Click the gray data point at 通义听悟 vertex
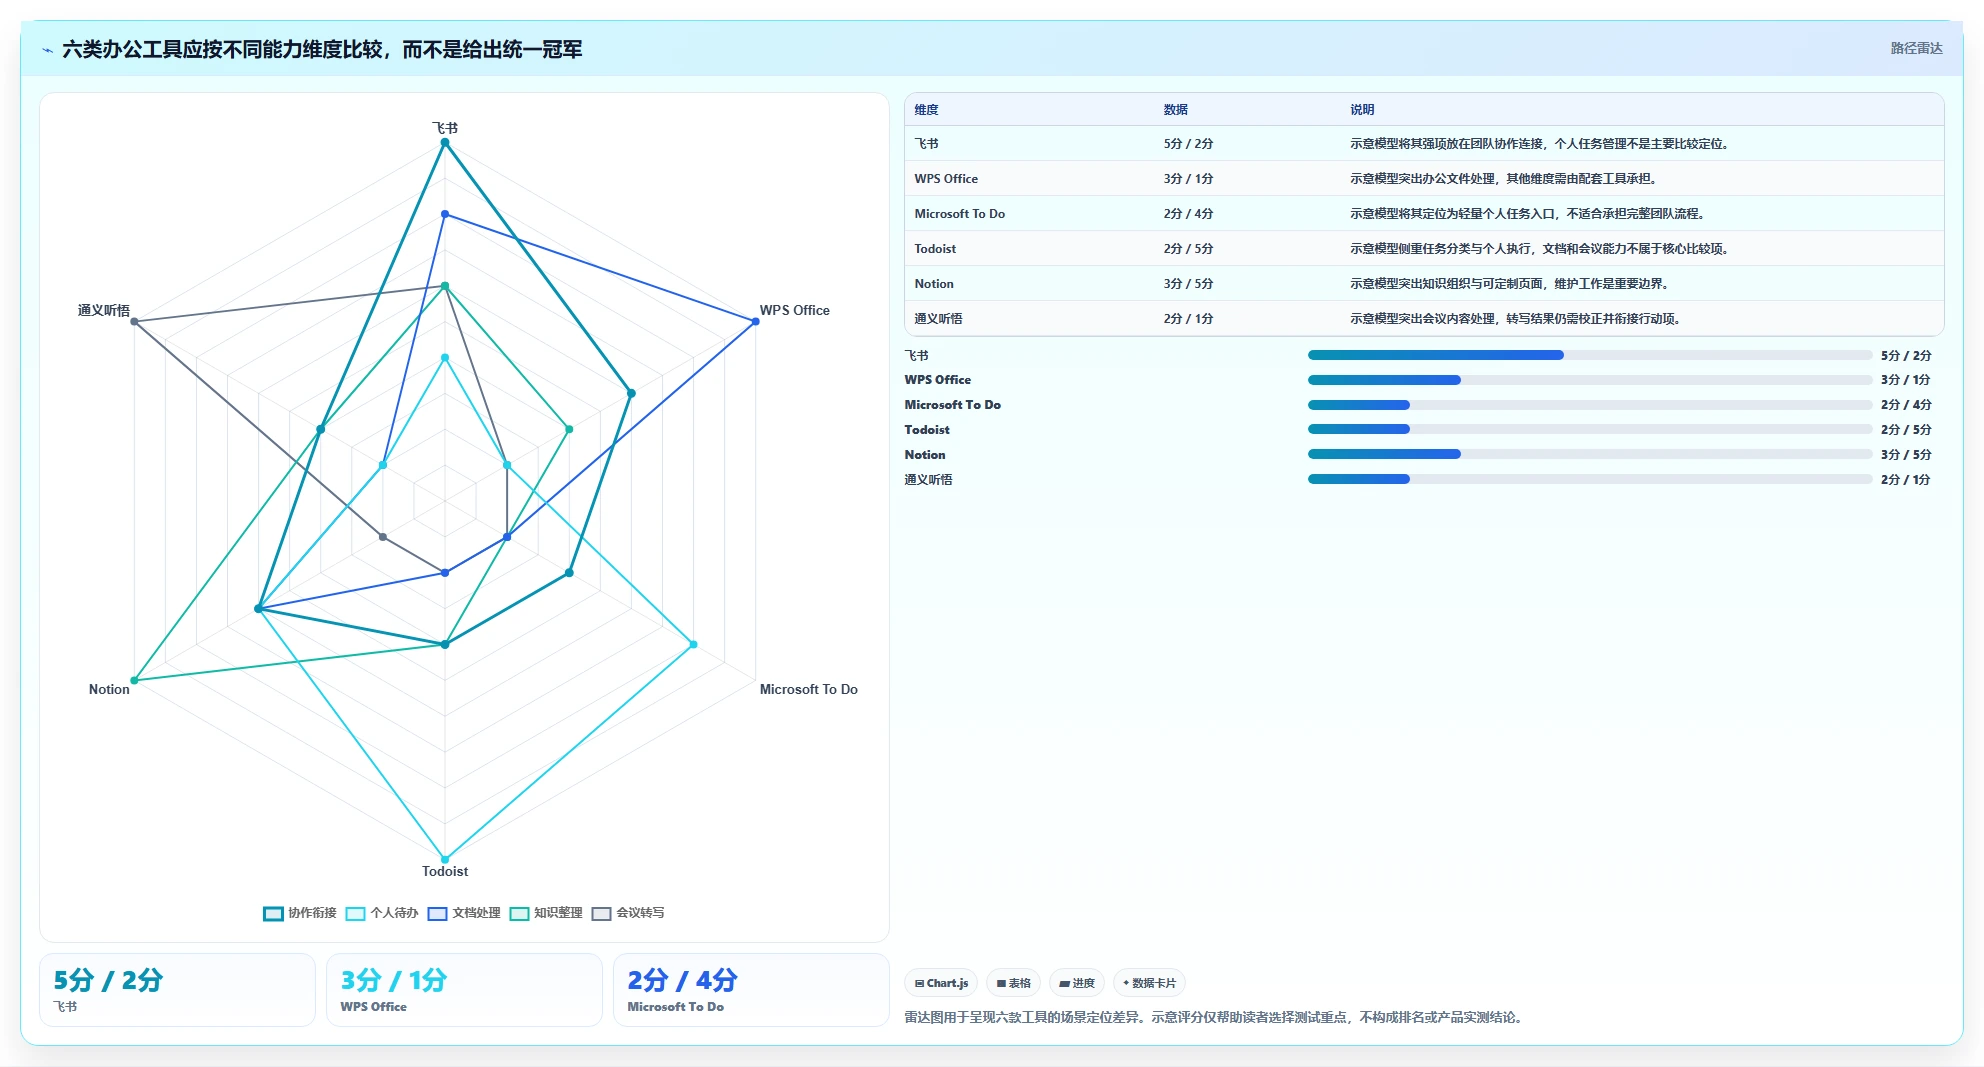This screenshot has height=1067, width=1984. (x=134, y=321)
